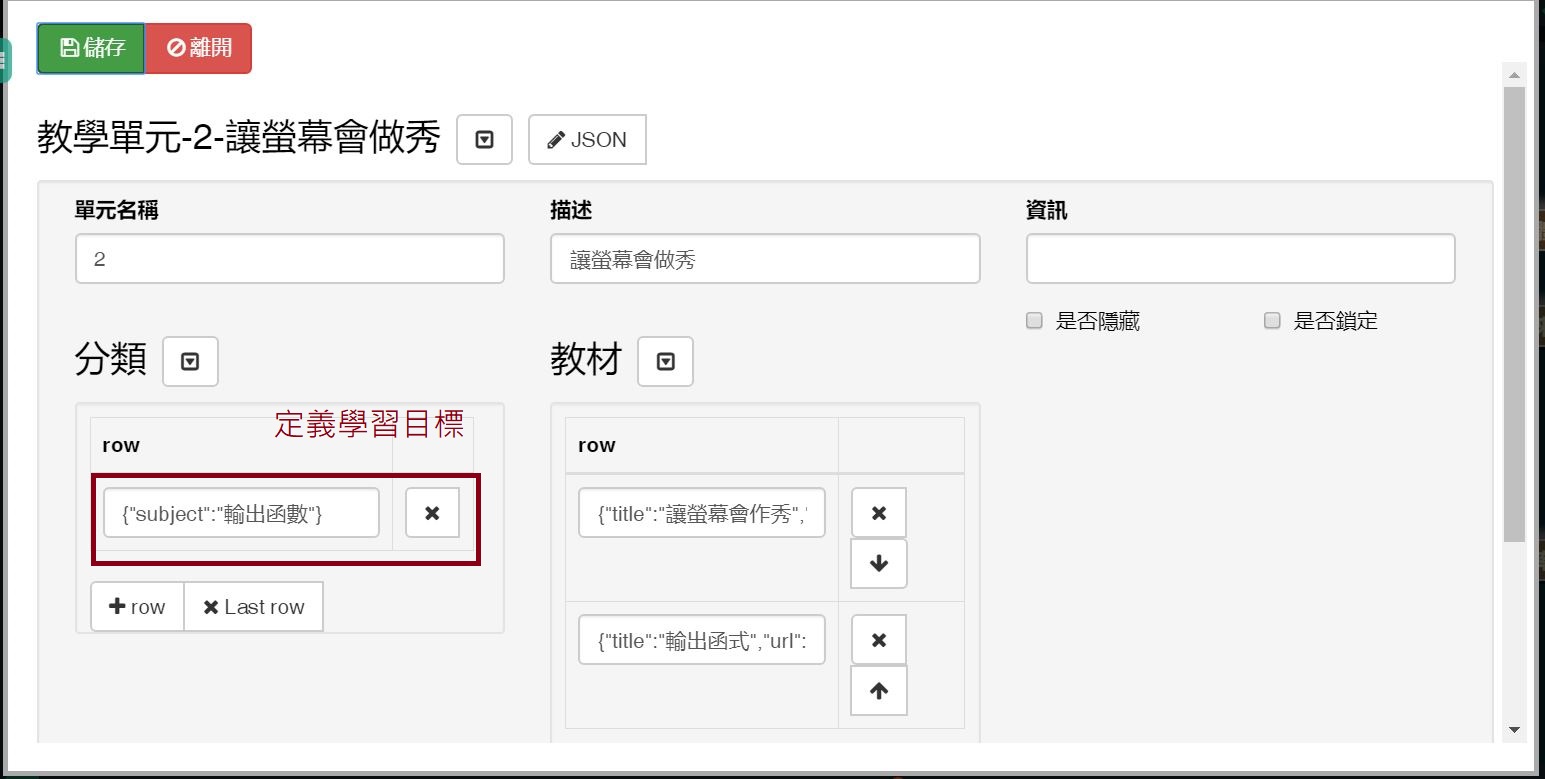1545x779 pixels.
Task: Click the 單元名稱 input field
Action: tap(289, 260)
